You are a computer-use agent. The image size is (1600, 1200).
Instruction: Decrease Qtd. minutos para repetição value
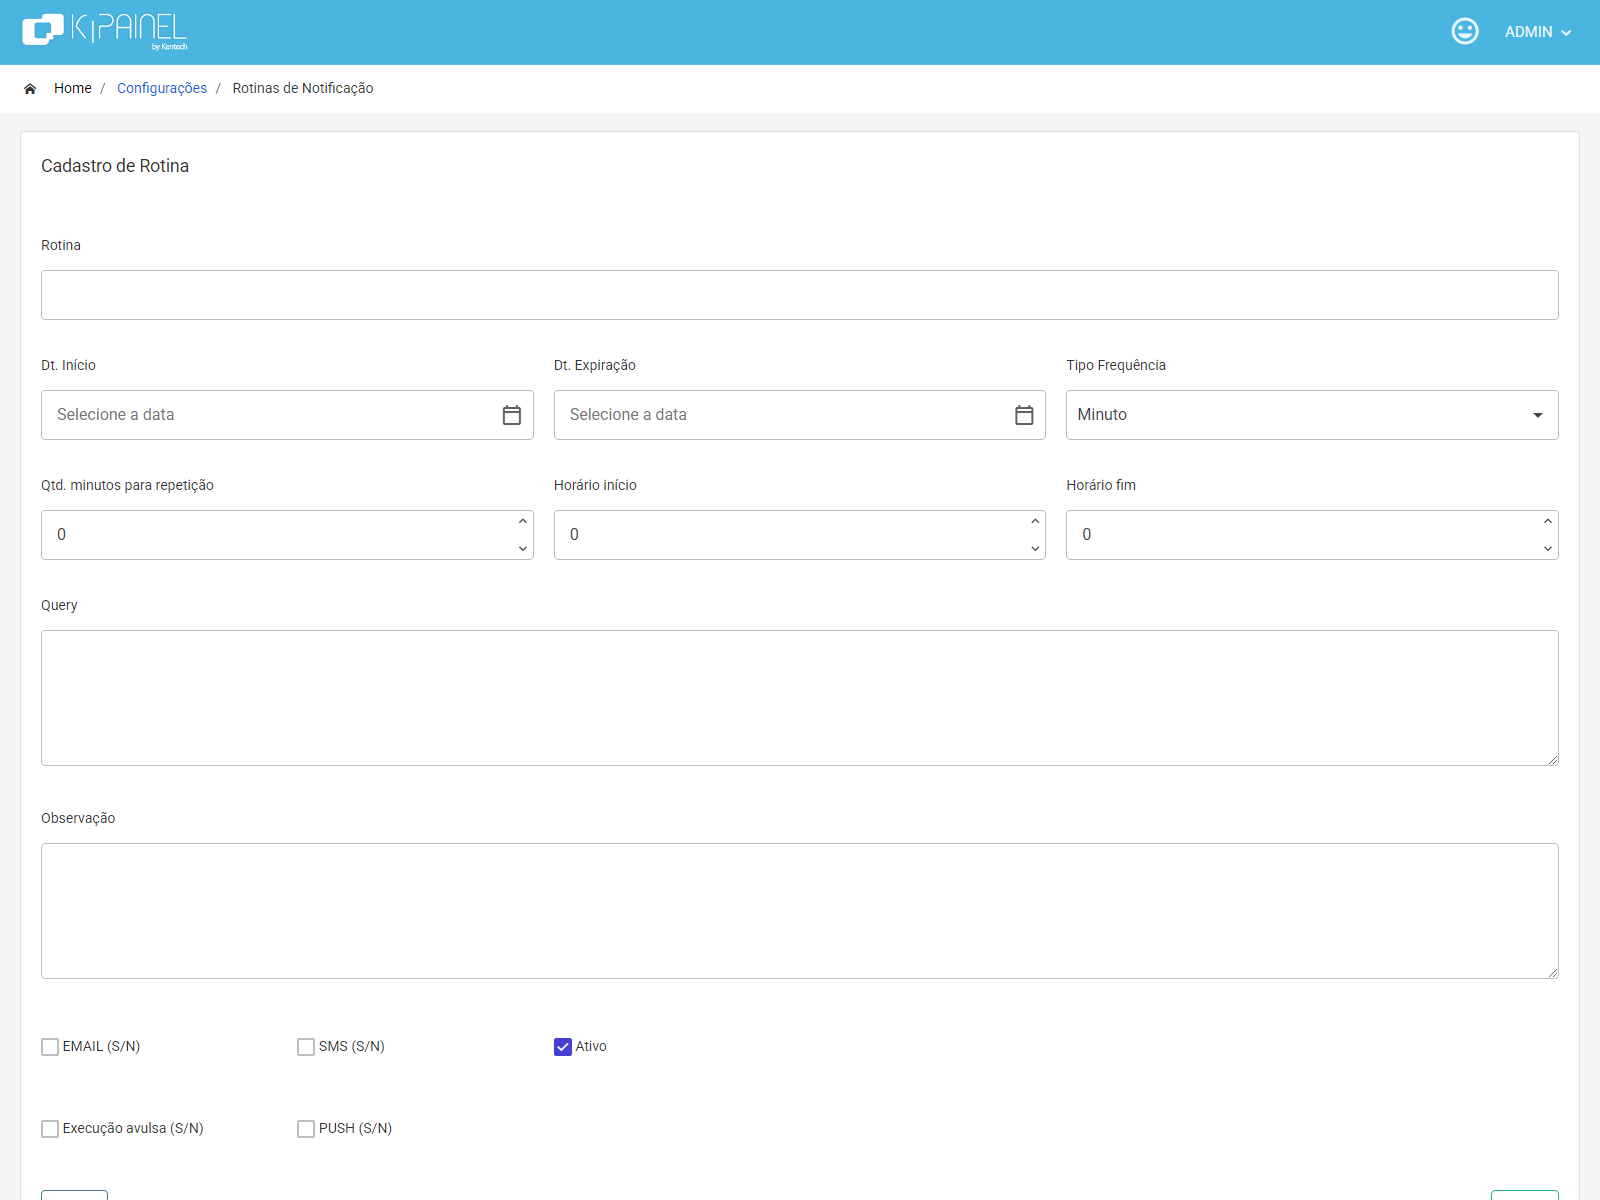tap(523, 548)
